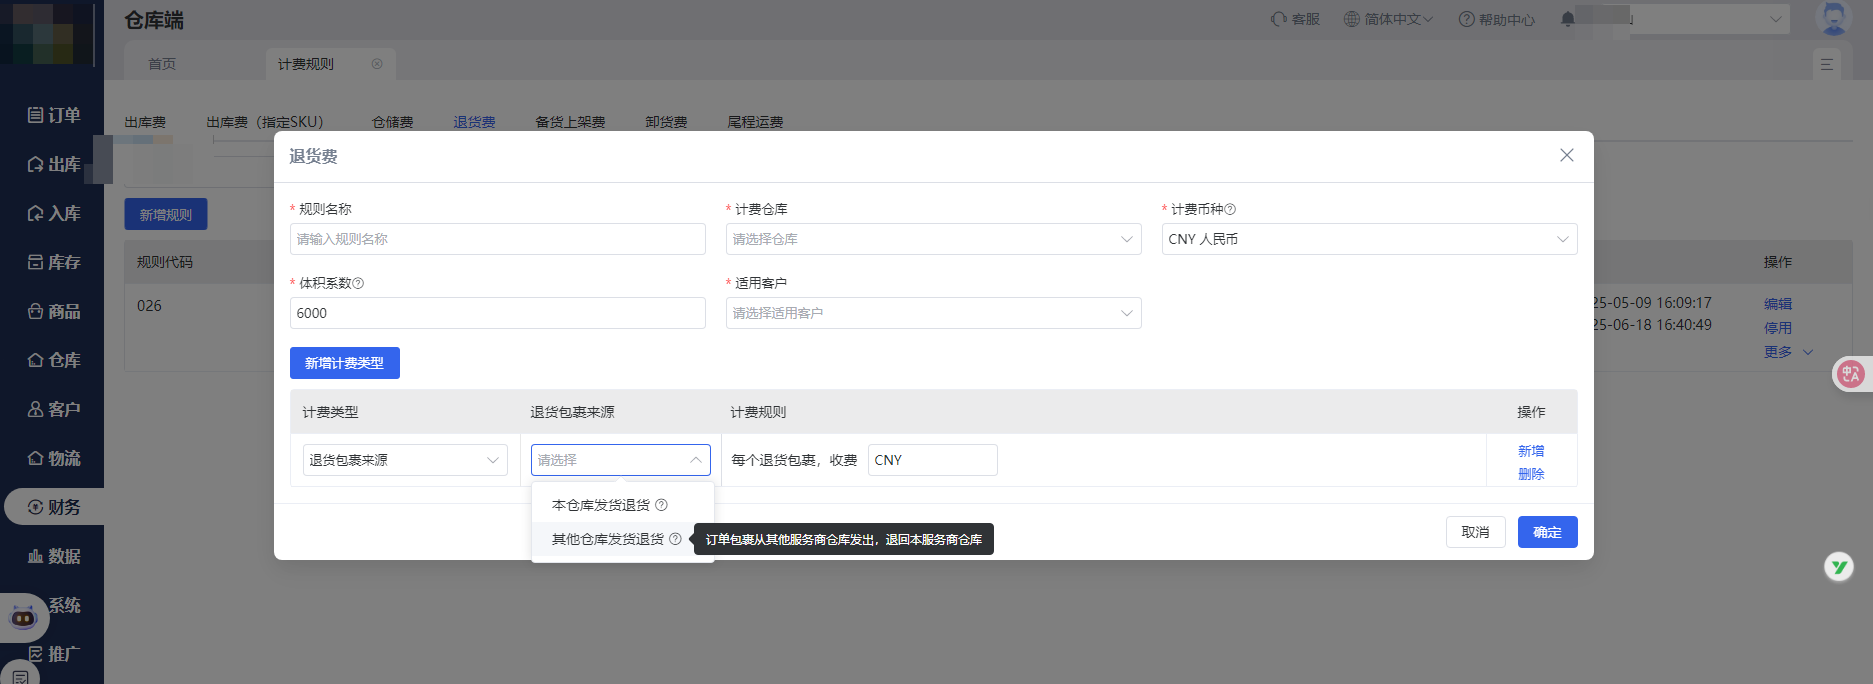Screen dimensions: 1873x684
Task: Close the 计费规则 tab
Action: click(x=377, y=64)
